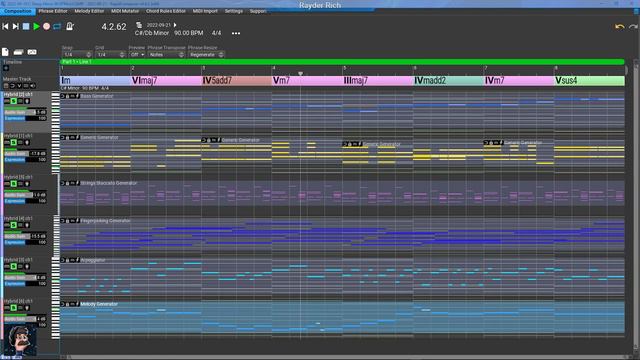Open the Preview Off dropdown
640x360 pixels.
(x=137, y=54)
